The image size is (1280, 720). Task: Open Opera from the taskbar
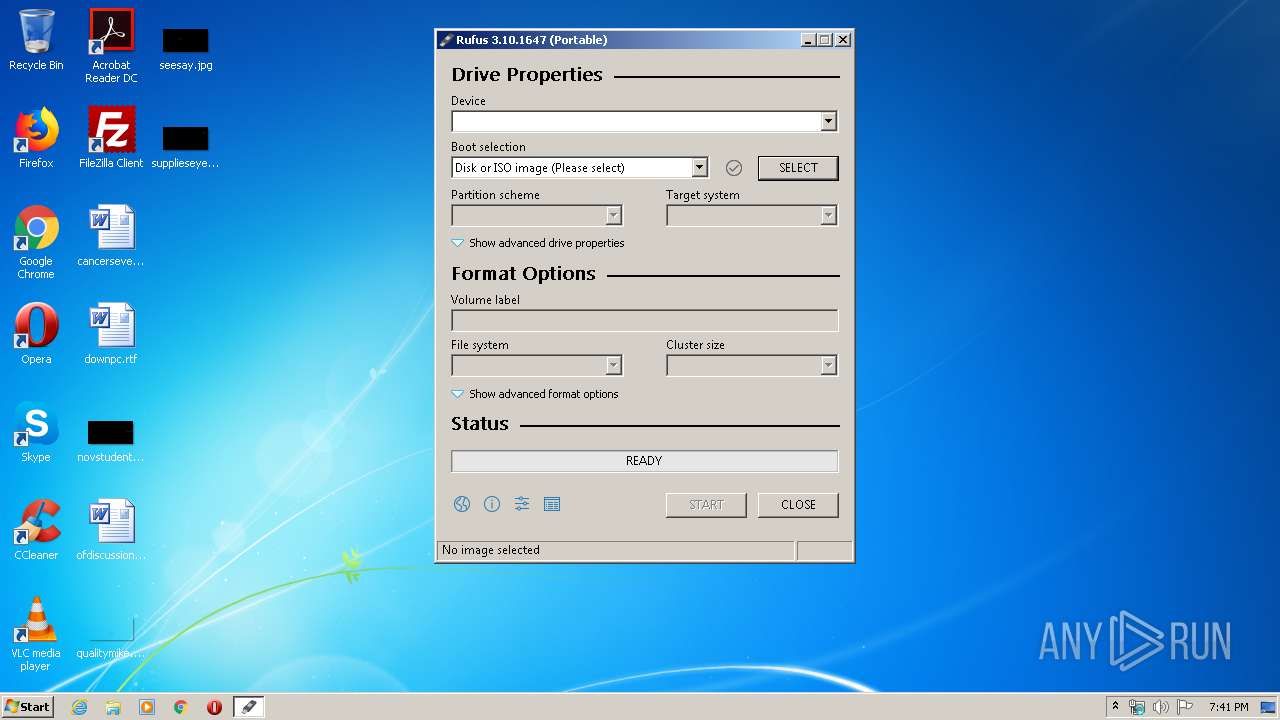214,707
